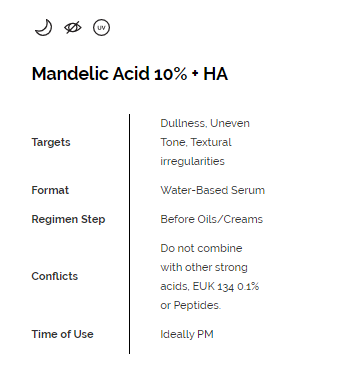Click the with other strong text line
The height and width of the screenshot is (377, 364).
click(204, 267)
